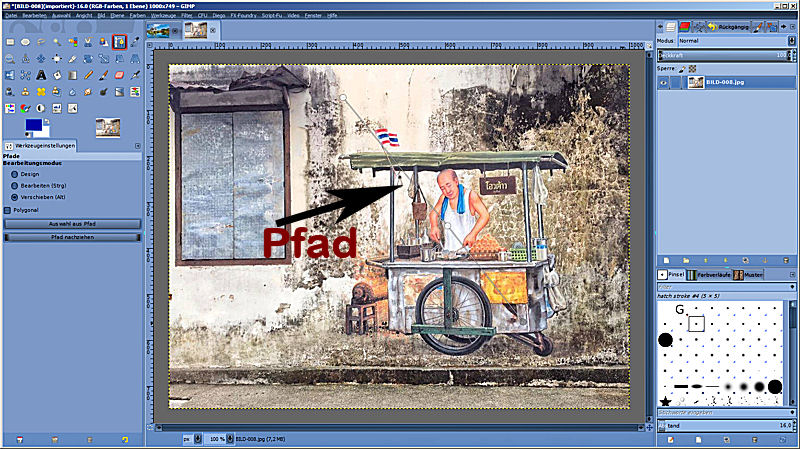
Task: Select the Zoom magnifier tool
Action: click(10, 59)
